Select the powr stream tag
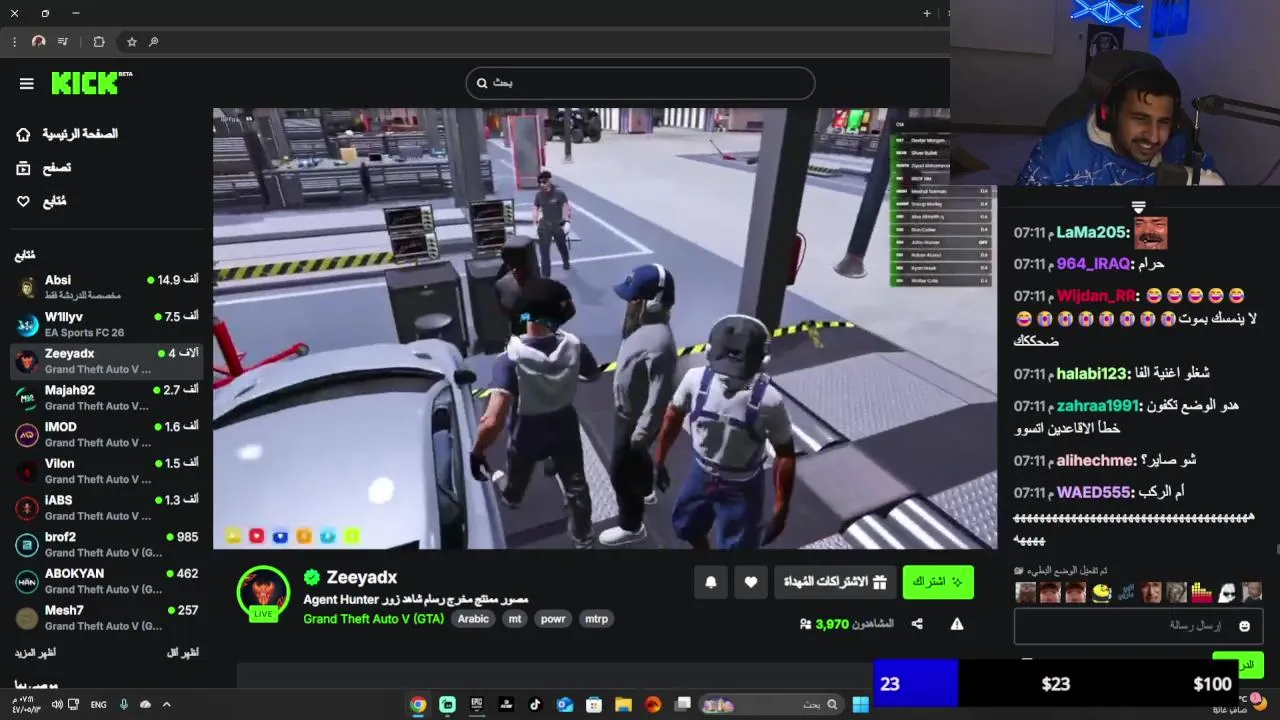 553,619
